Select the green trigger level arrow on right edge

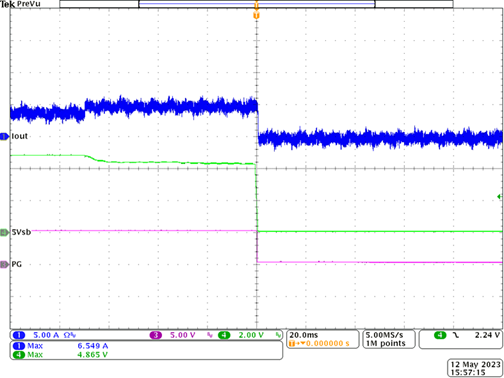(499, 197)
